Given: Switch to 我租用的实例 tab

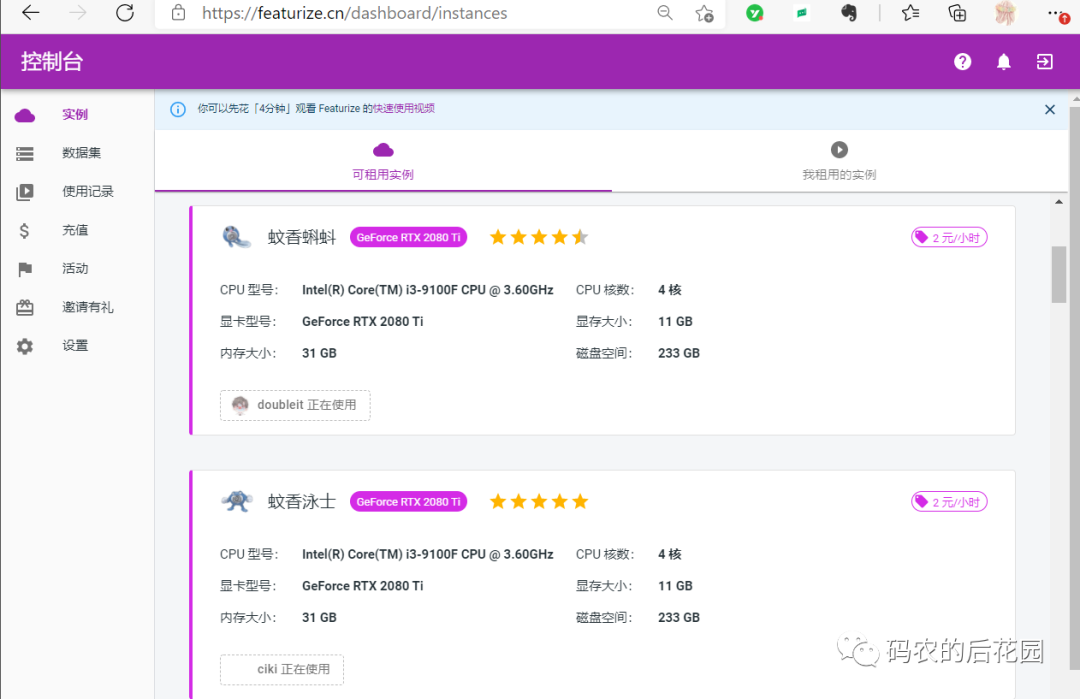Looking at the screenshot, I should (839, 161).
